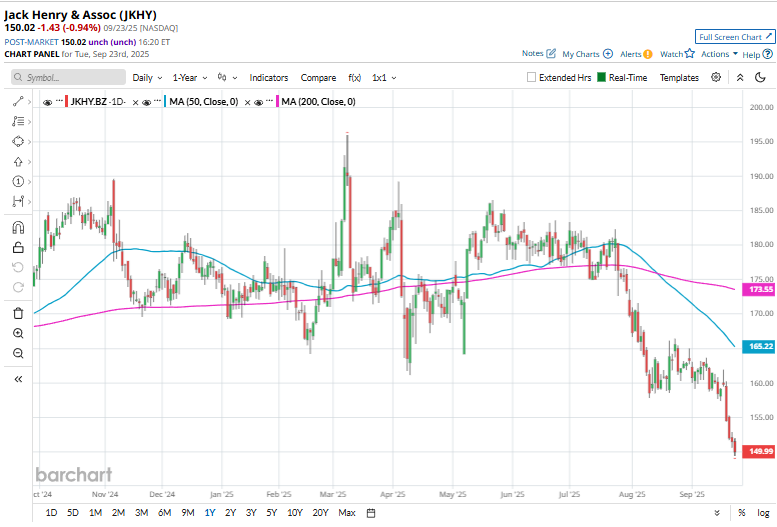Open more options for MA 200
777x527 pixels.
pyautogui.click(x=270, y=101)
